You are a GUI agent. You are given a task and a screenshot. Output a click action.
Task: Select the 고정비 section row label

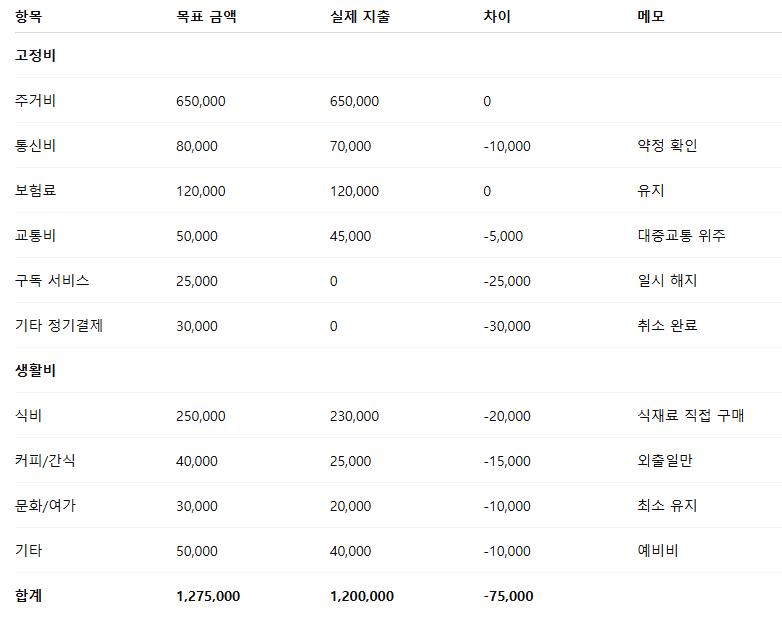tap(35, 56)
